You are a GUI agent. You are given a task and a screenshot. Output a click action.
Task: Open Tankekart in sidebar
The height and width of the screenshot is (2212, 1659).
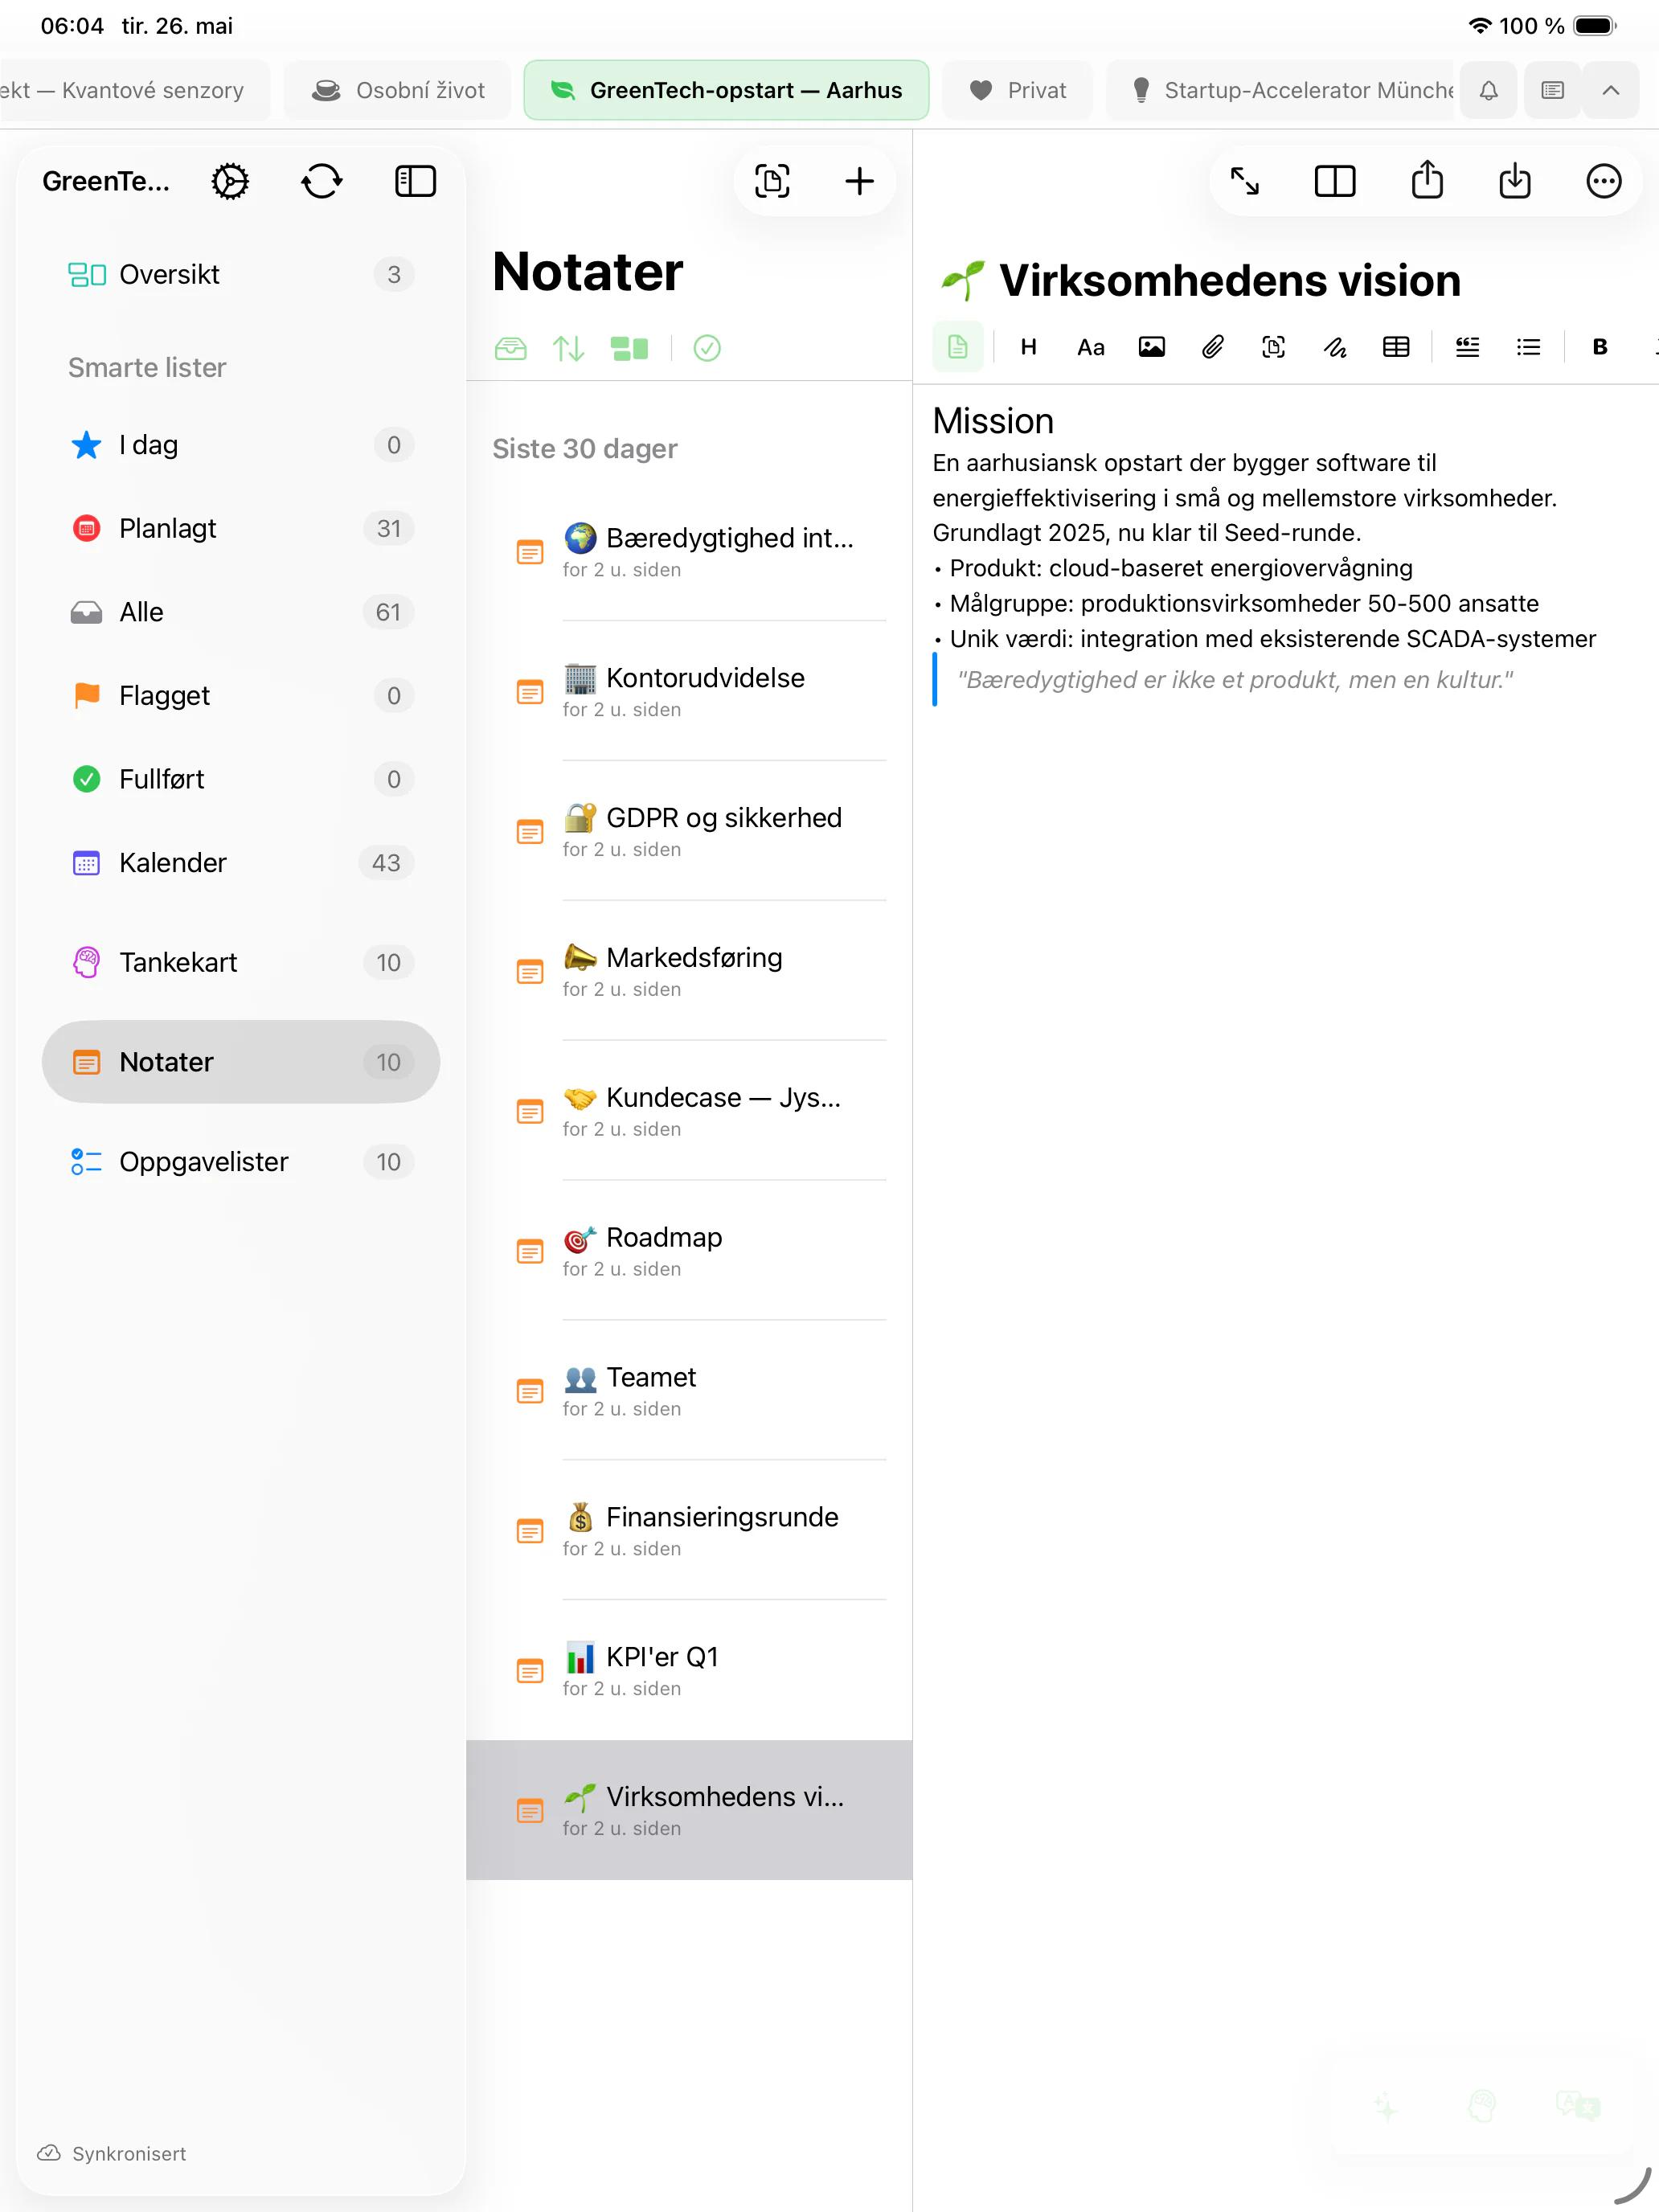[241, 962]
